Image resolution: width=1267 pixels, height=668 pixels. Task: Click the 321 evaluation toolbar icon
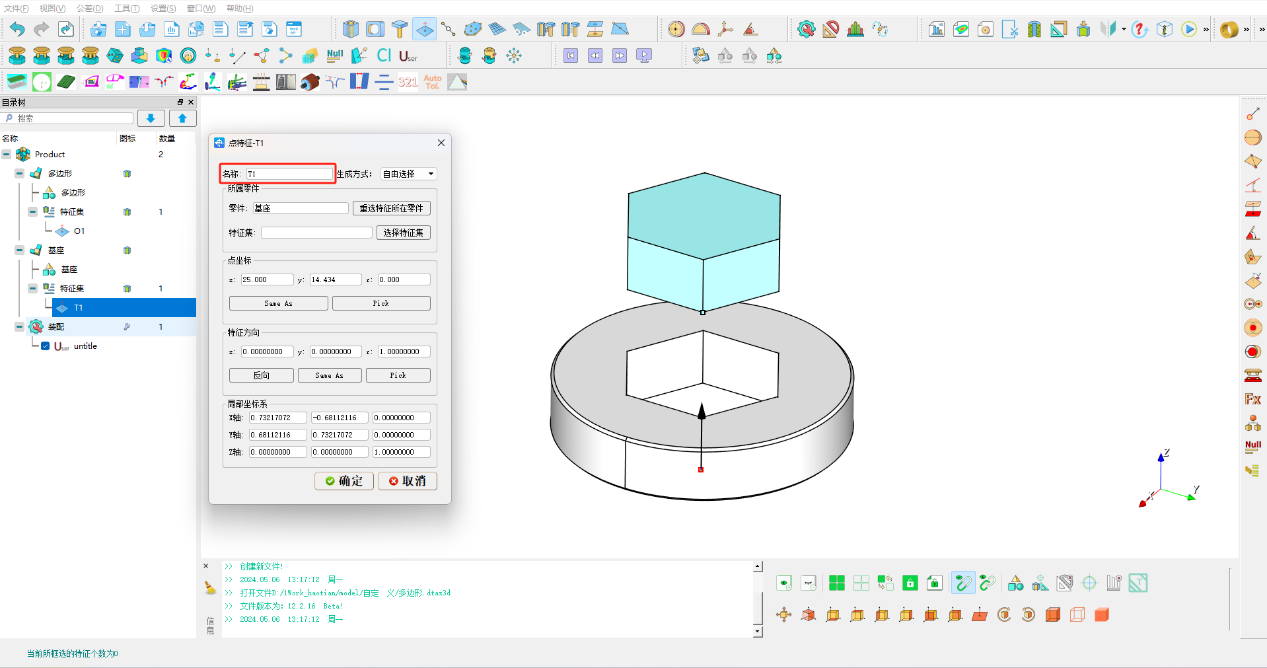[x=407, y=82]
